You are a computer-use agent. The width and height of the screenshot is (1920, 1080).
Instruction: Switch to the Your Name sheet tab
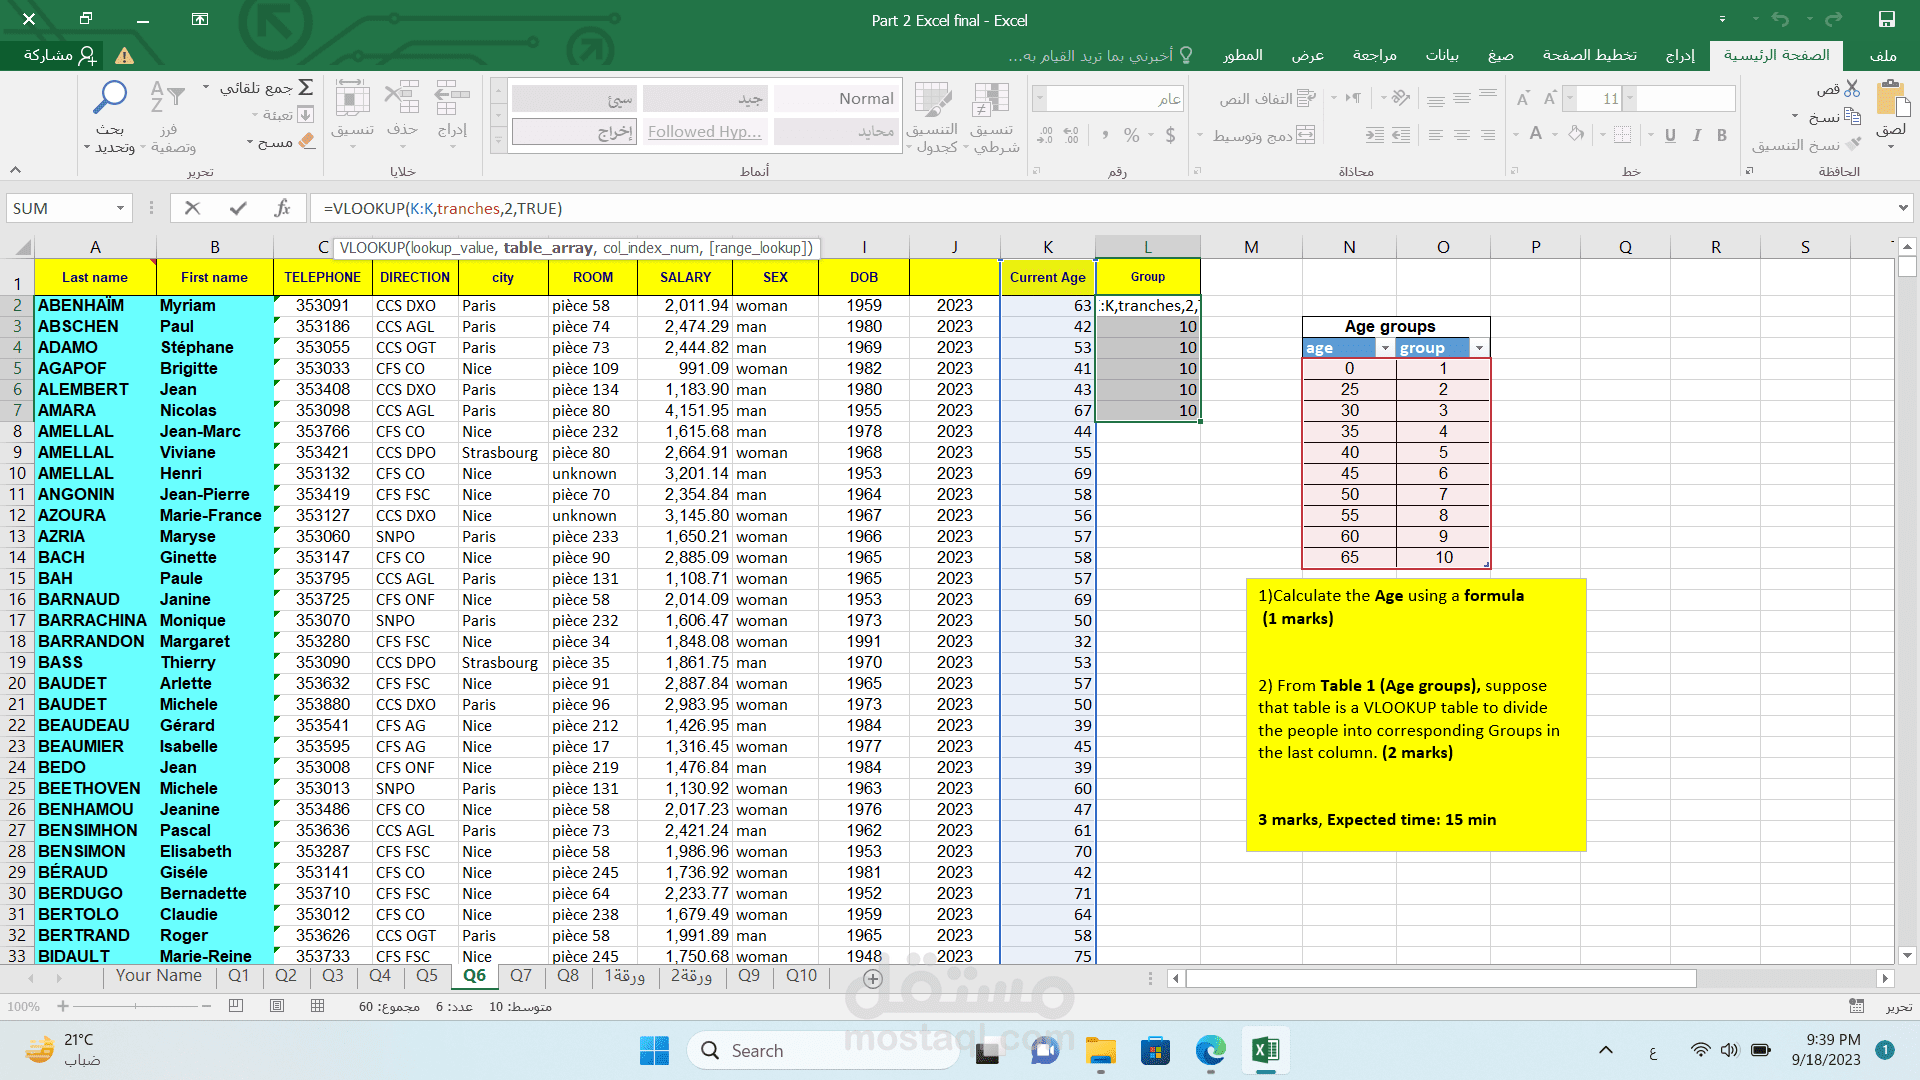tap(158, 976)
